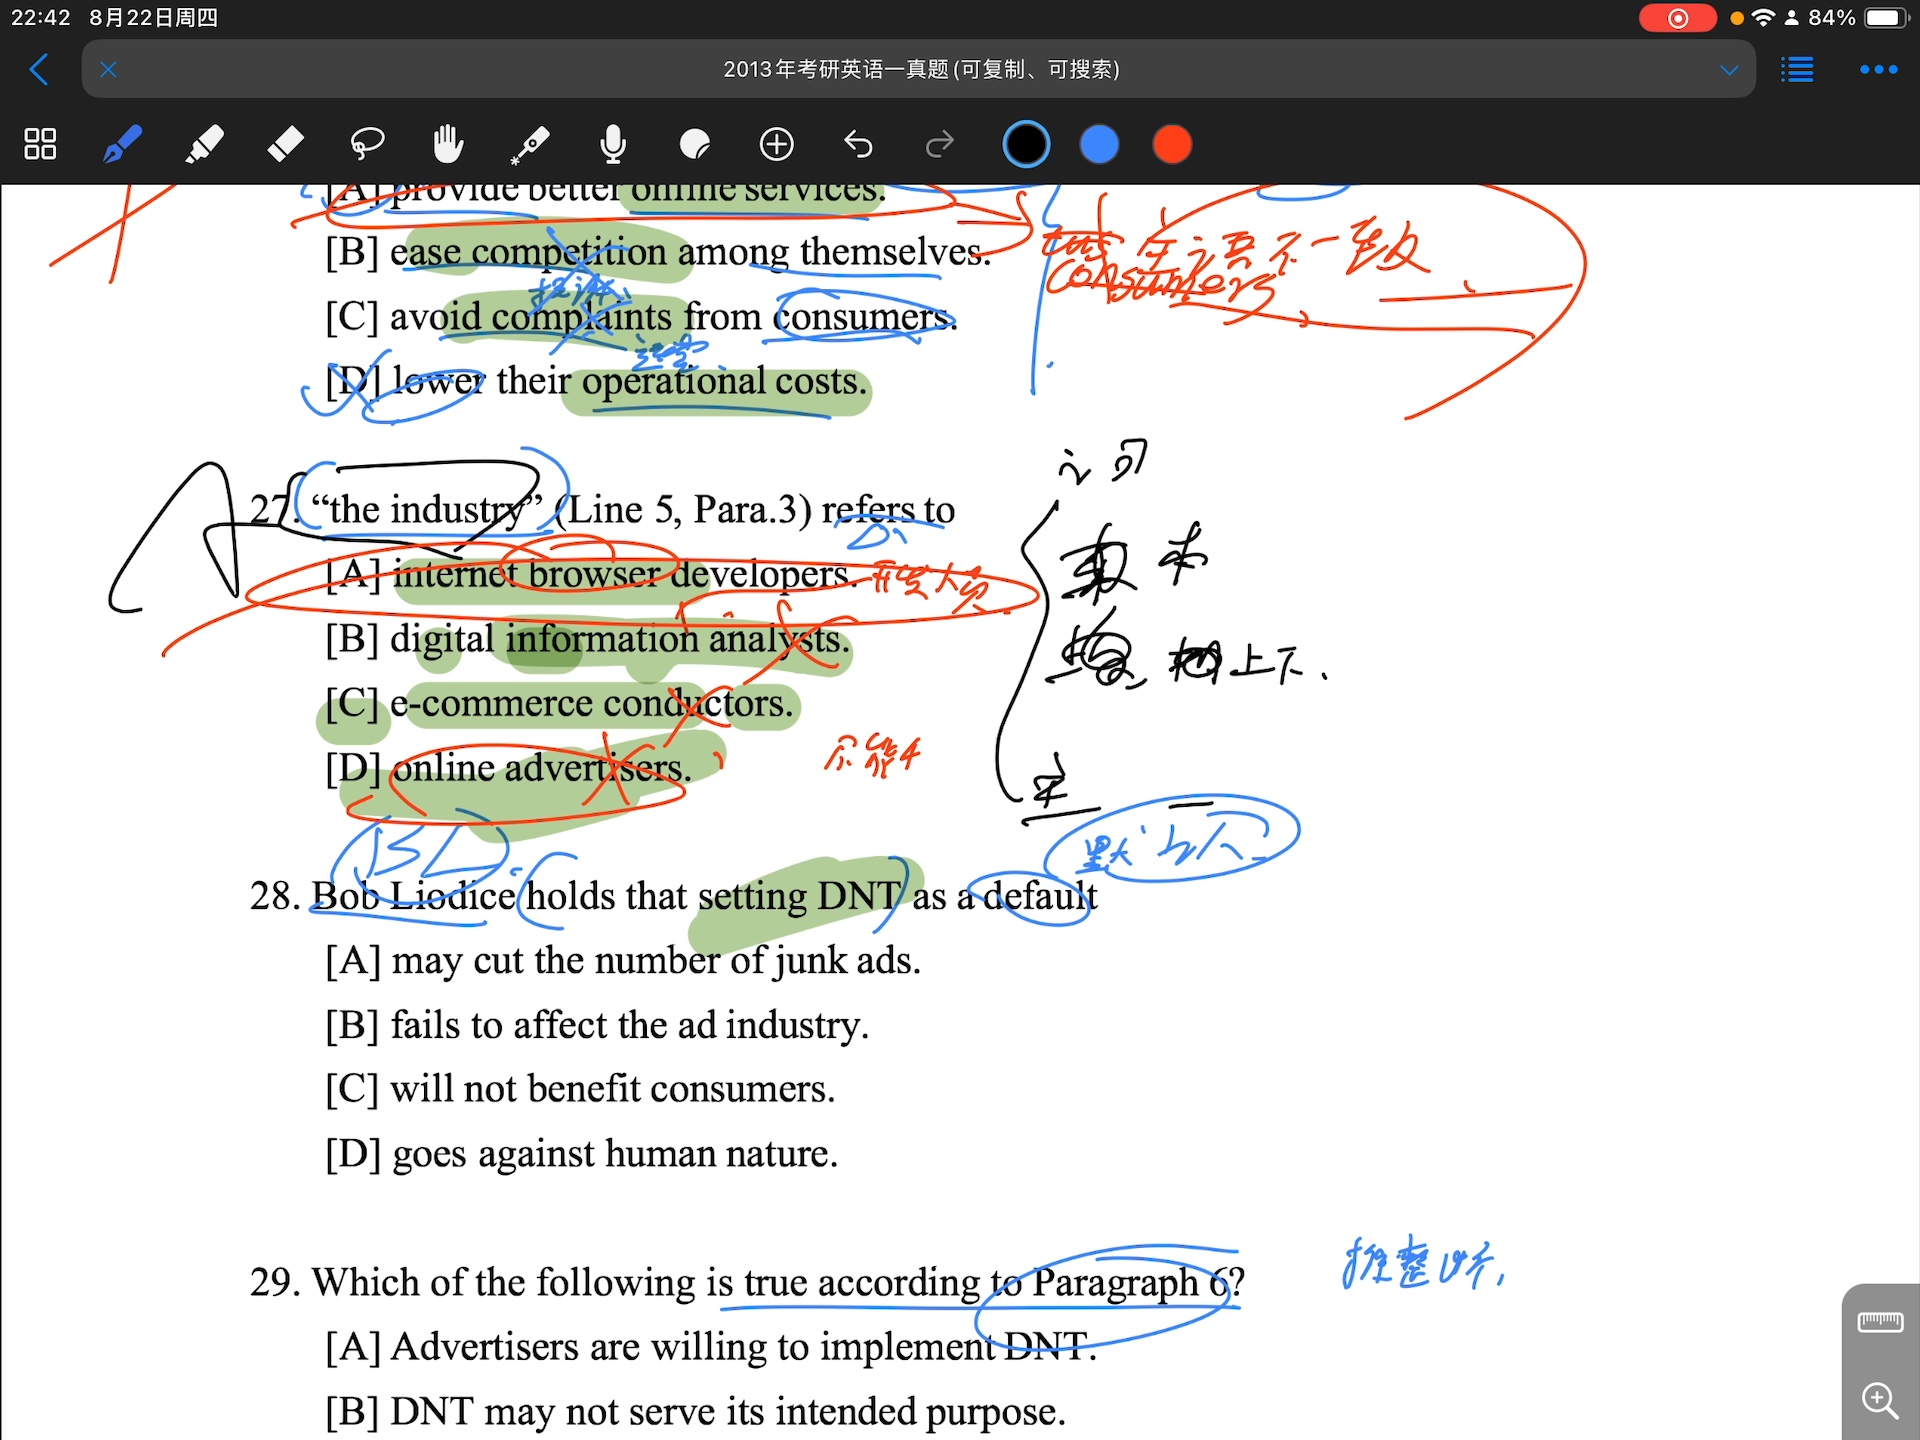Tap the 22:42 clock in status bar

[41, 18]
